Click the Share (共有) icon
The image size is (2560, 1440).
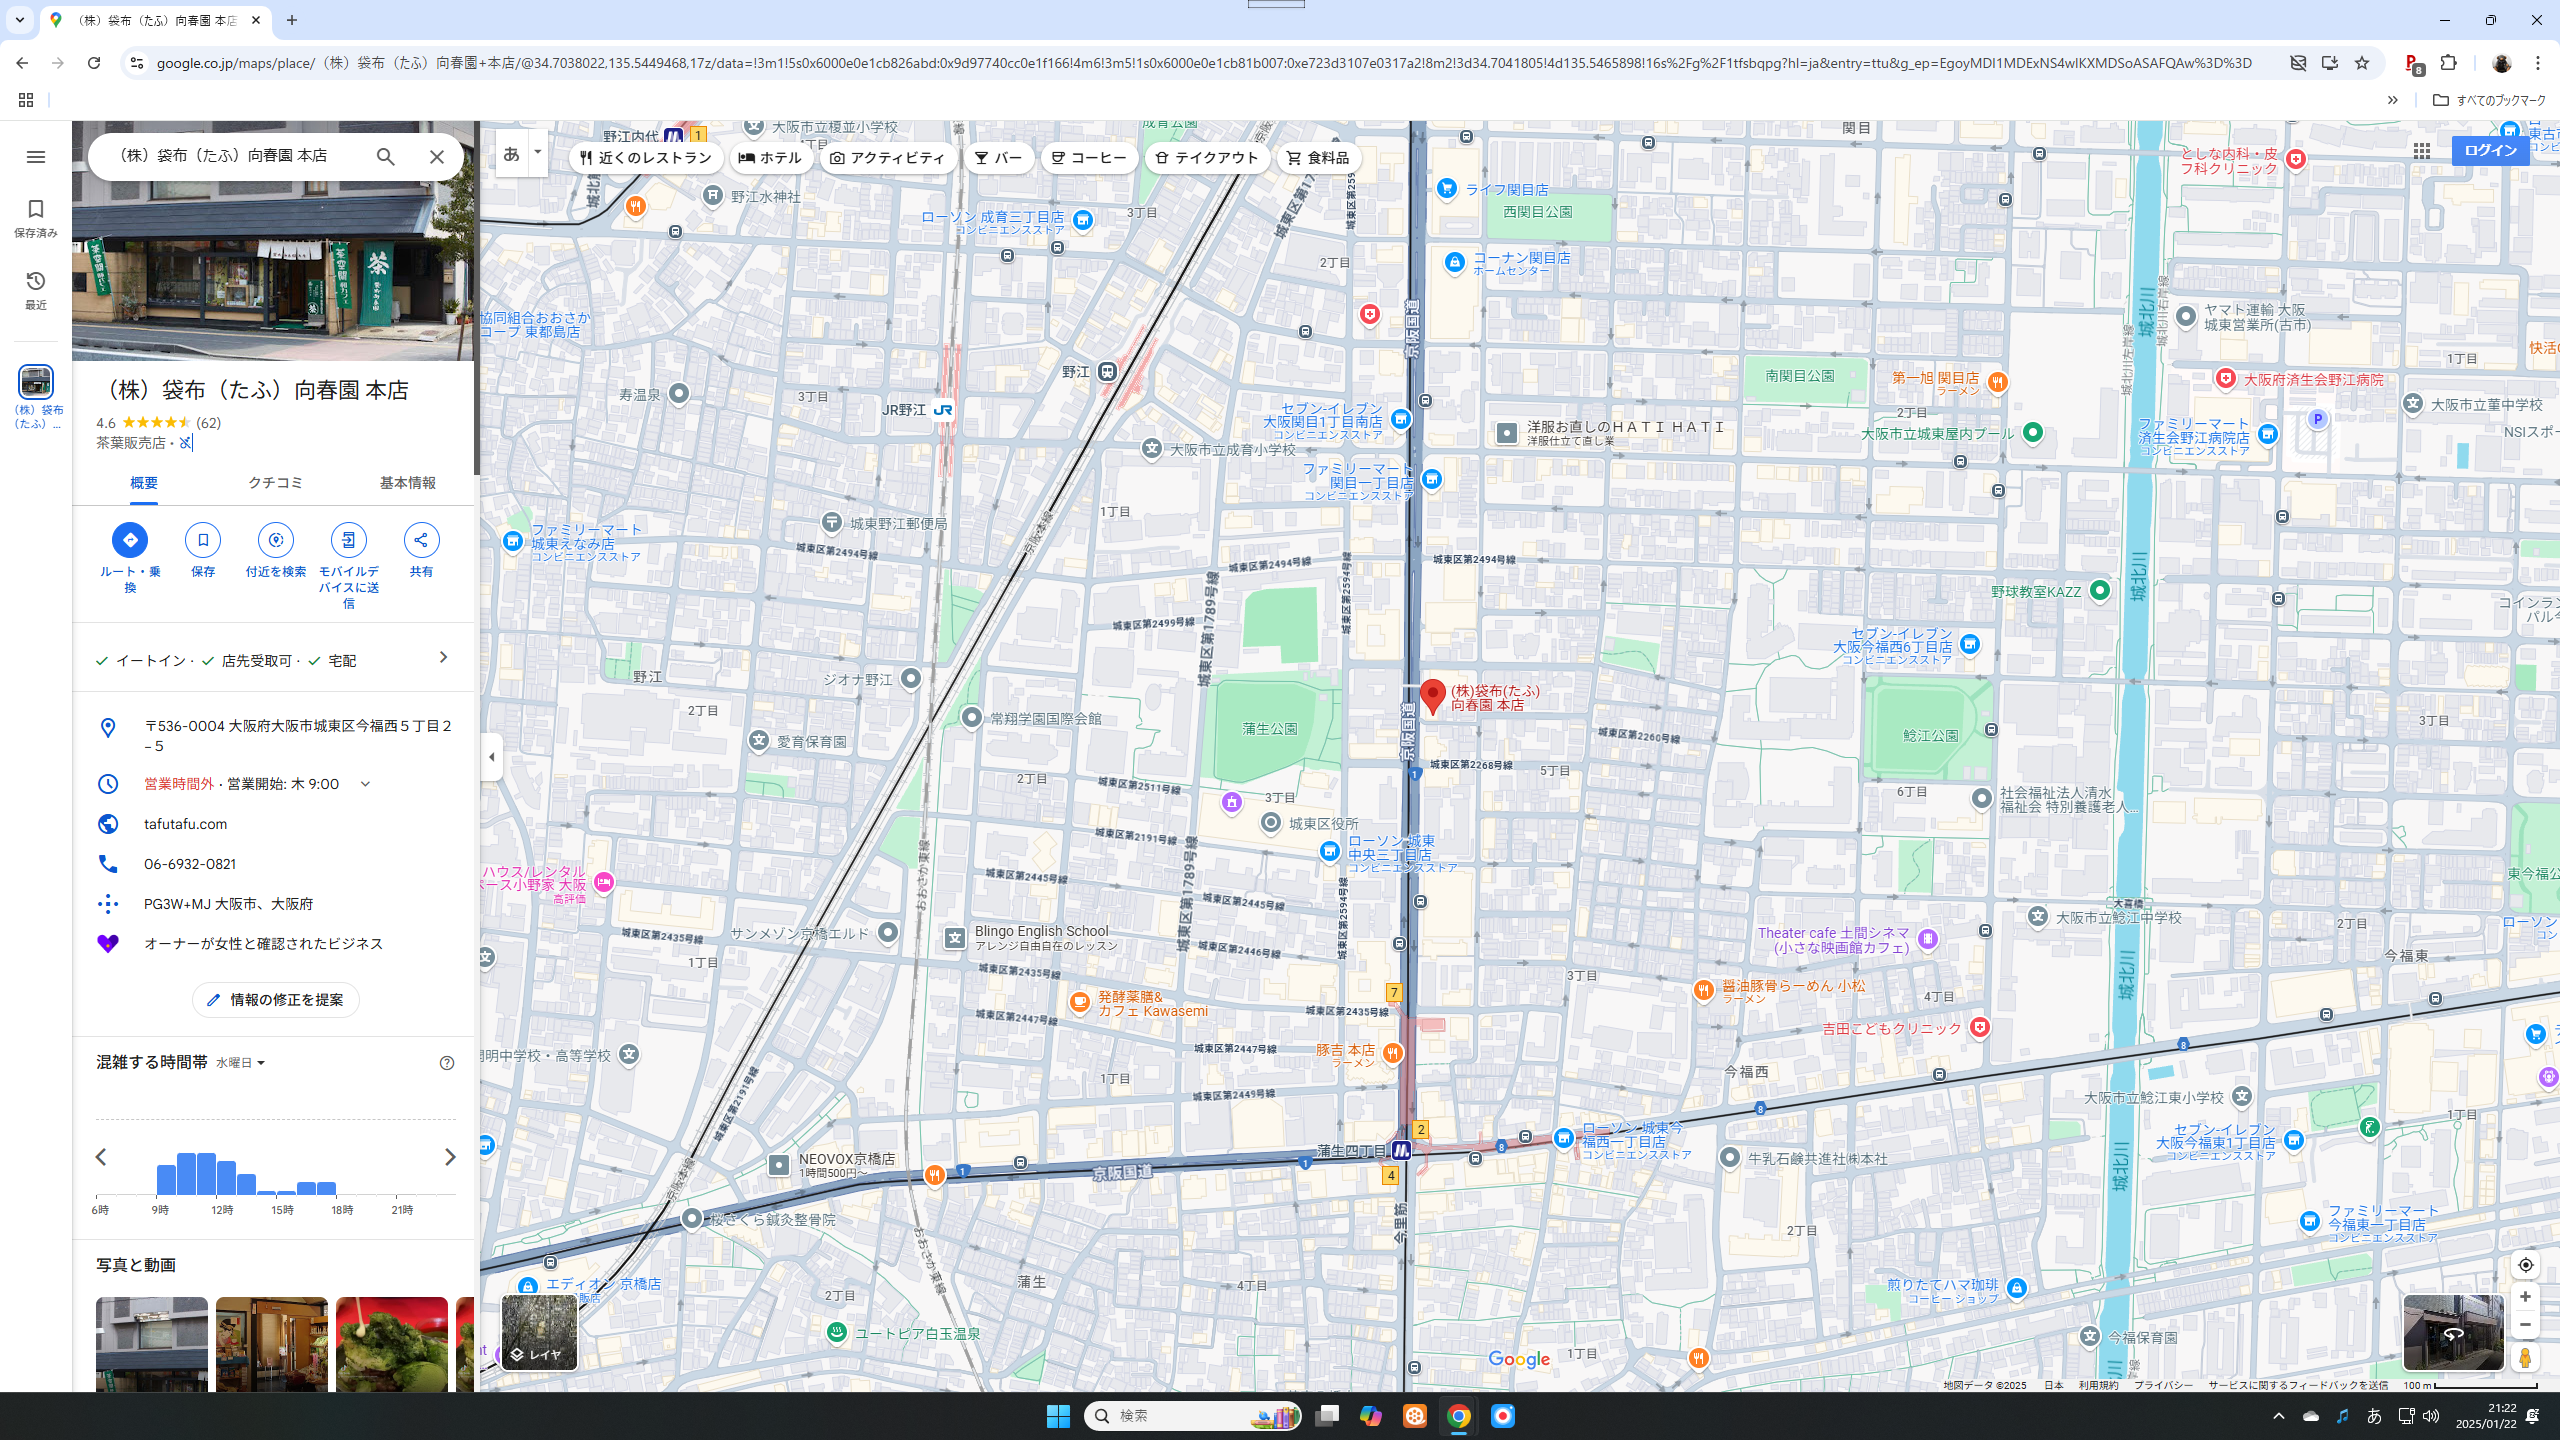pyautogui.click(x=421, y=540)
